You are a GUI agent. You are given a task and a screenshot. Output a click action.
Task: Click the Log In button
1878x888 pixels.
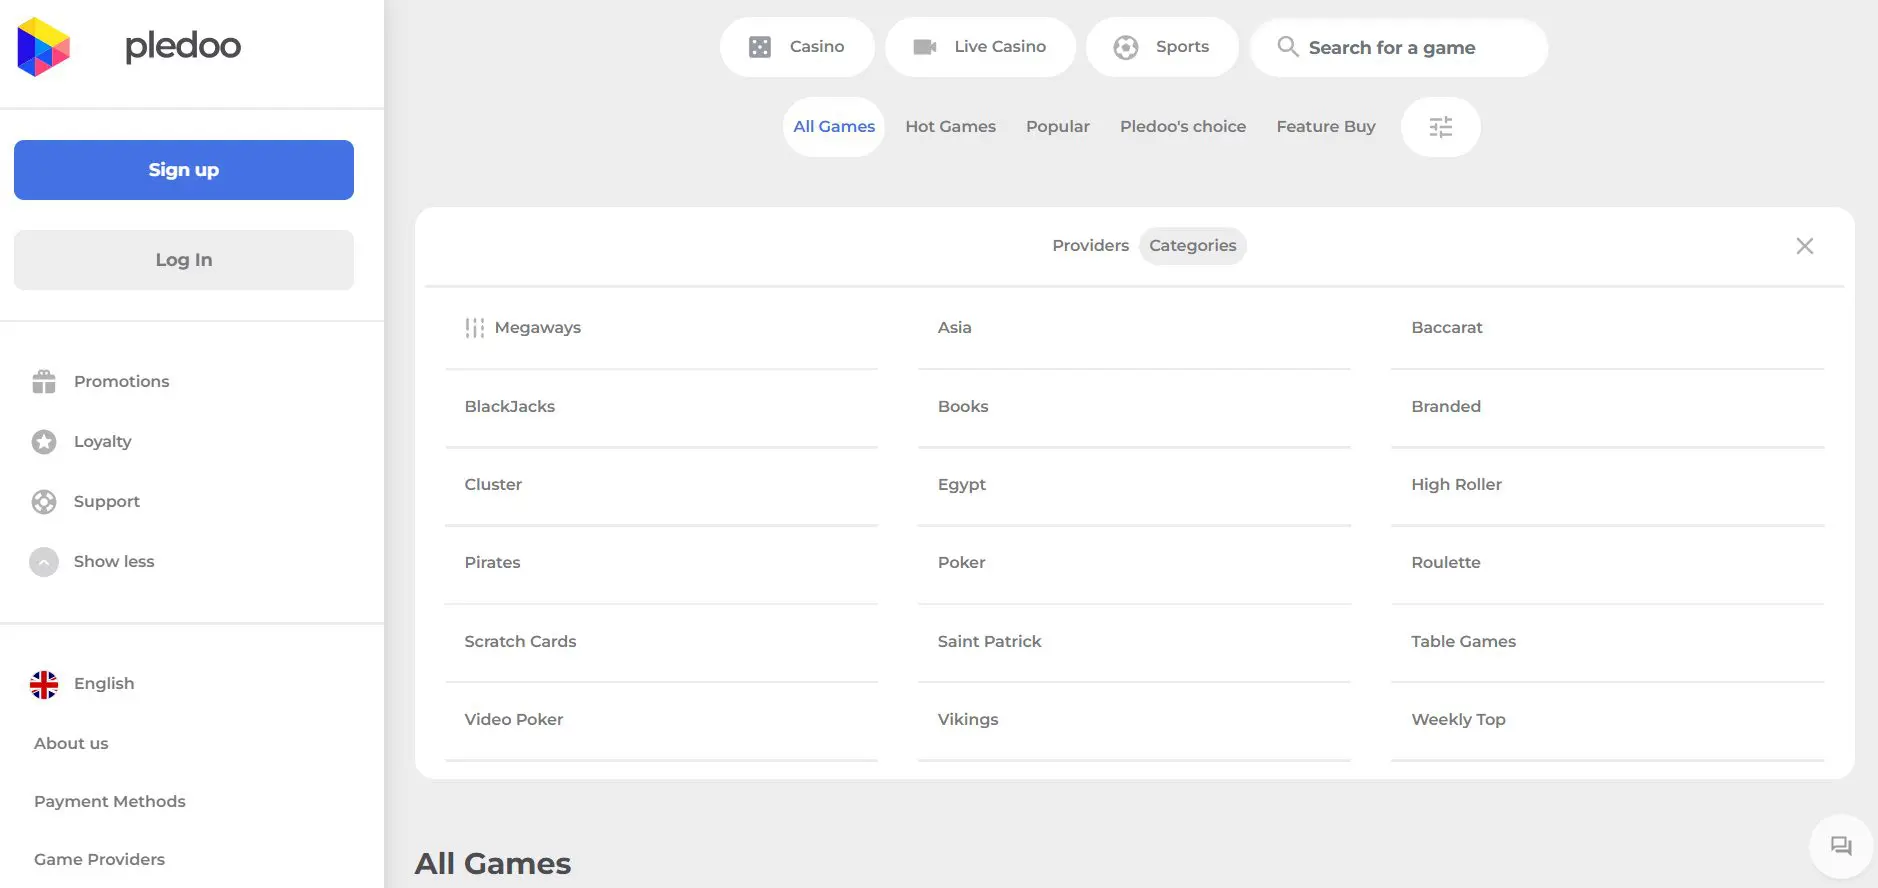pyautogui.click(x=184, y=260)
